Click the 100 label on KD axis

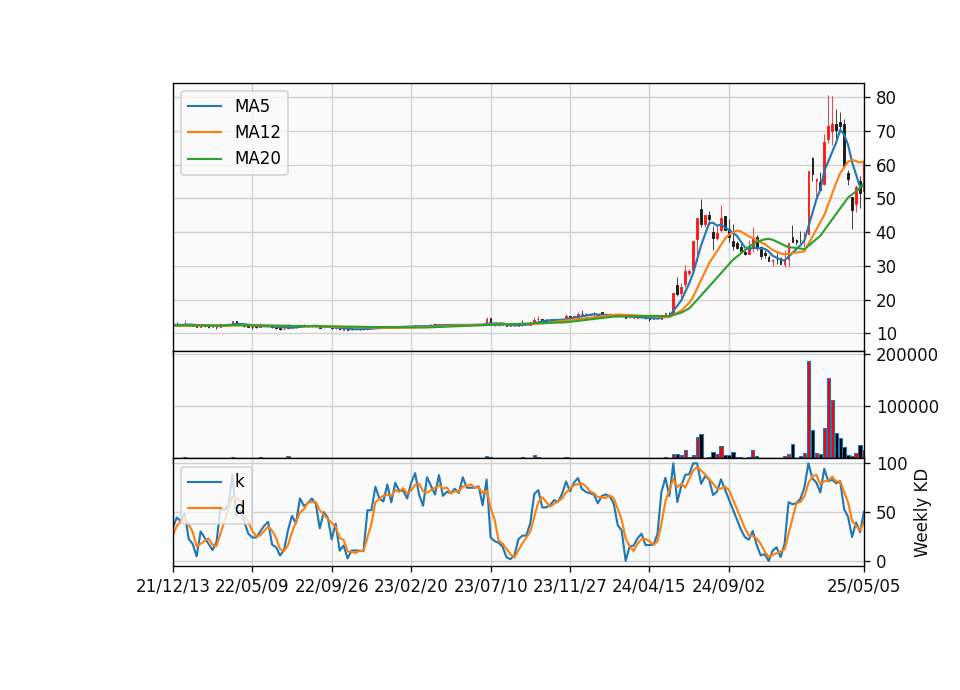coord(892,464)
